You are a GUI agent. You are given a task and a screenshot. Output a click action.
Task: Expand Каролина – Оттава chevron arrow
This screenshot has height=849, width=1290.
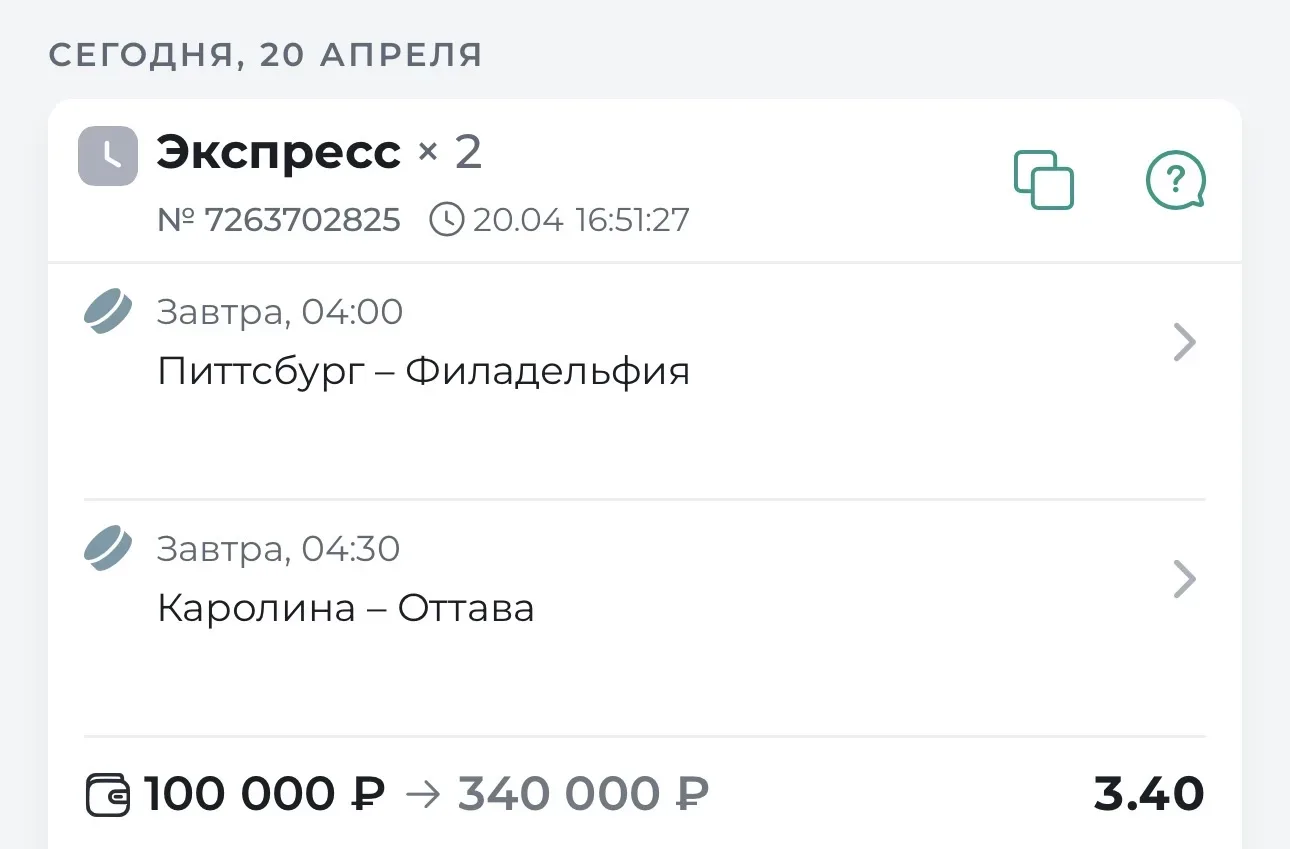pyautogui.click(x=1184, y=579)
